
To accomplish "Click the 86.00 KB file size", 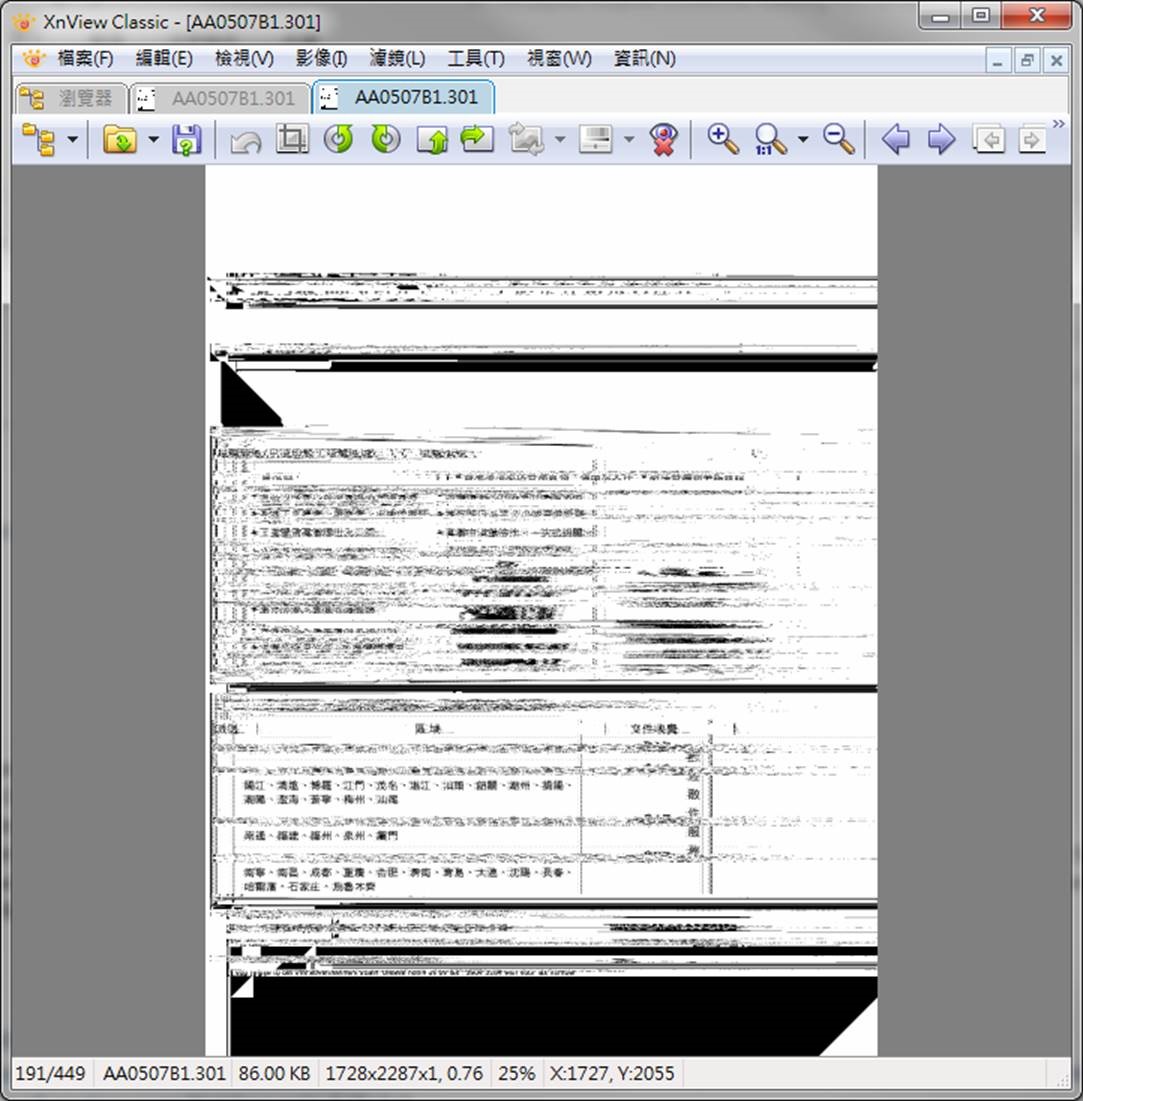I will click(274, 1073).
